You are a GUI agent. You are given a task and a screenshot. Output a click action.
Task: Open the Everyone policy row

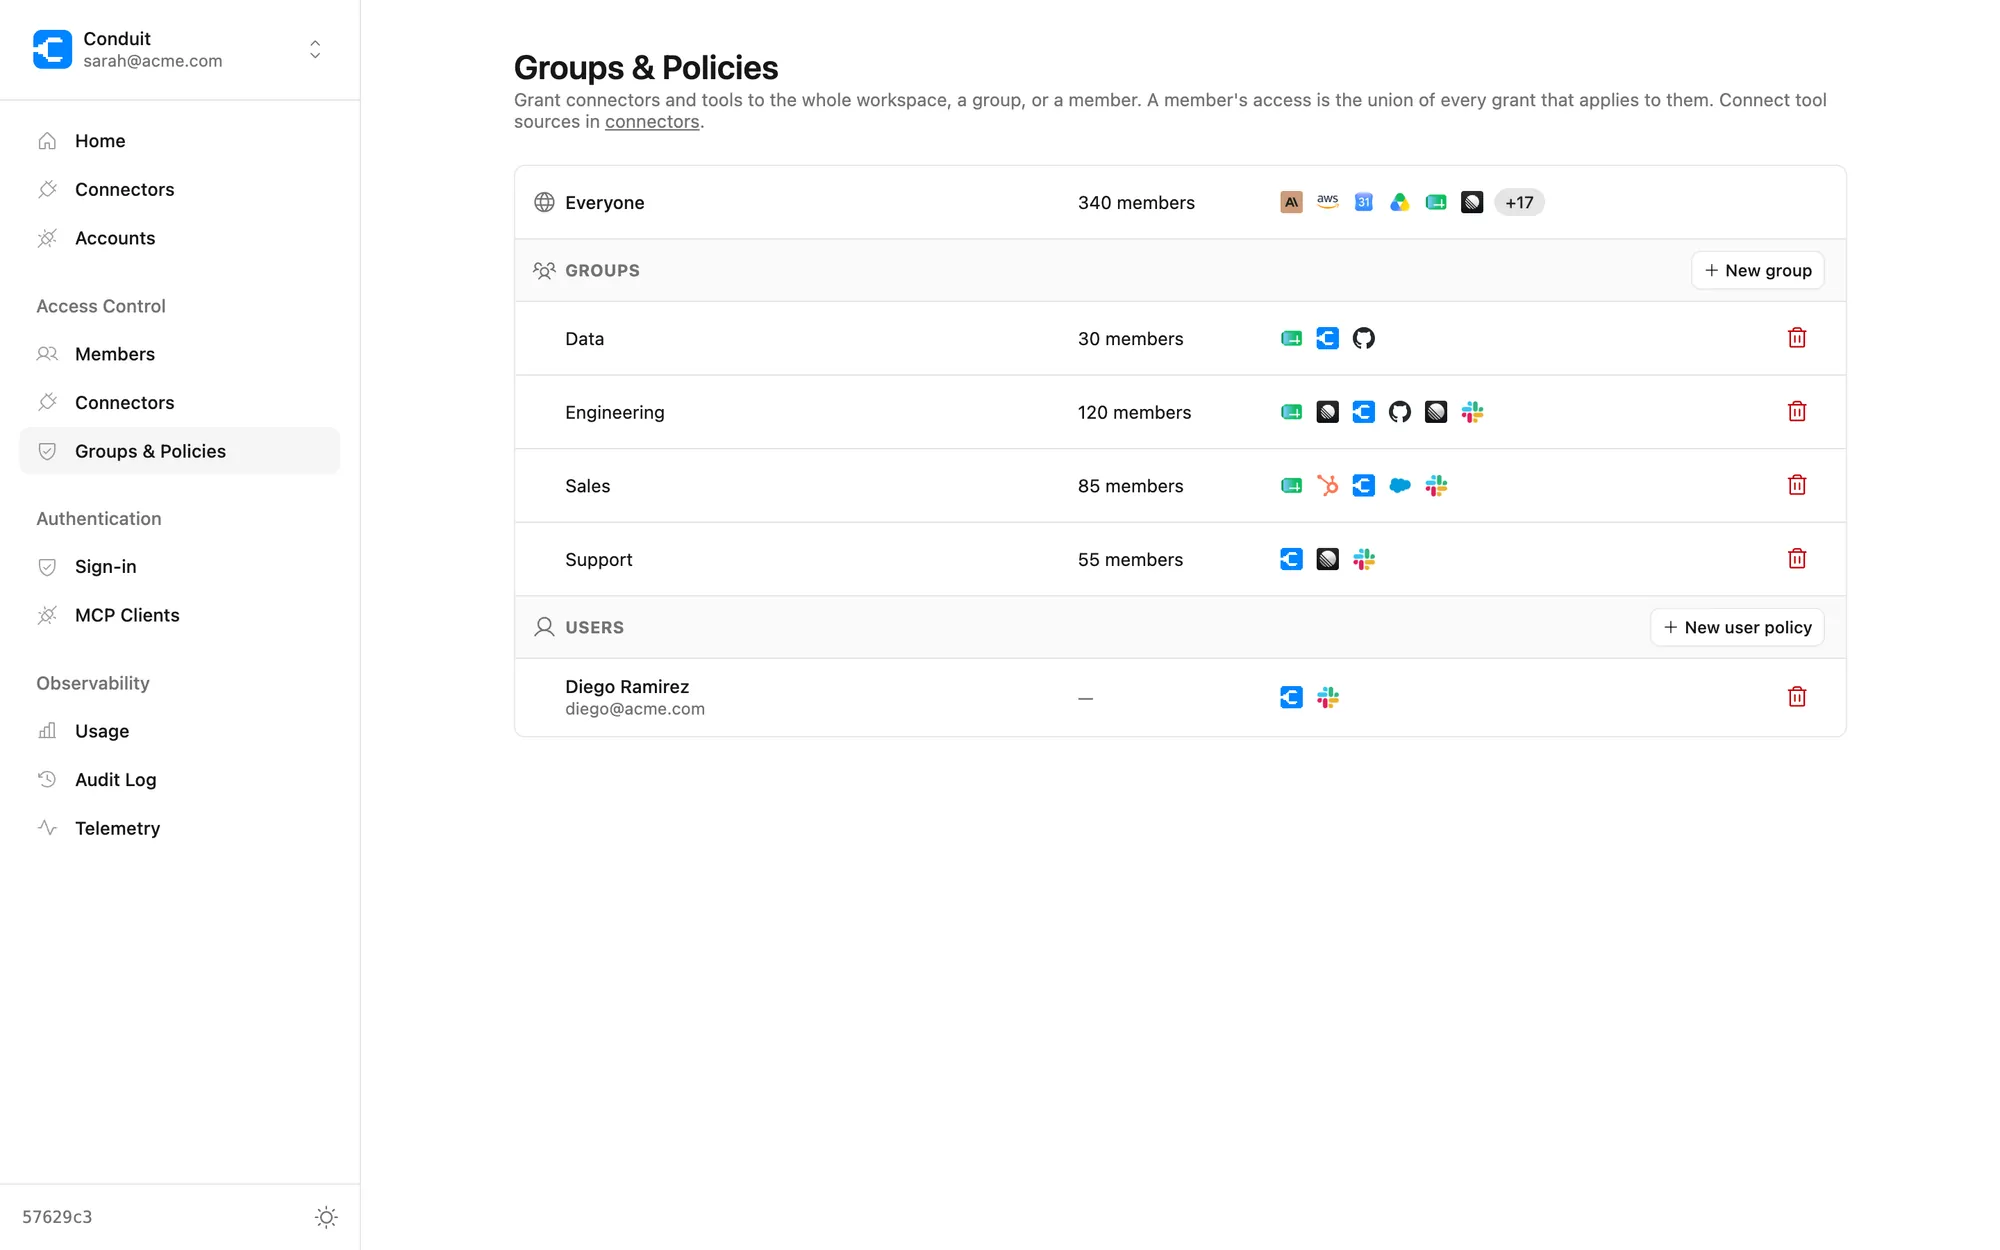pyautogui.click(x=1180, y=202)
